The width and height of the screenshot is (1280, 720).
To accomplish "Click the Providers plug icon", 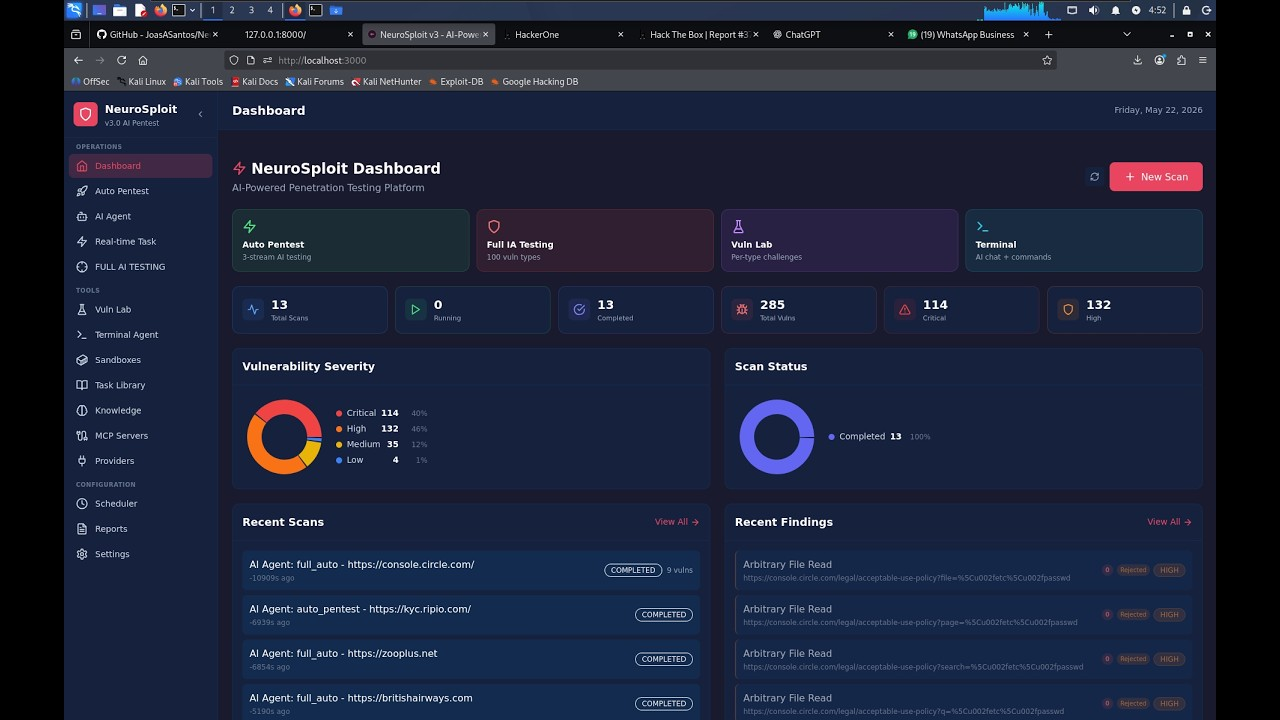I will pyautogui.click(x=83, y=461).
